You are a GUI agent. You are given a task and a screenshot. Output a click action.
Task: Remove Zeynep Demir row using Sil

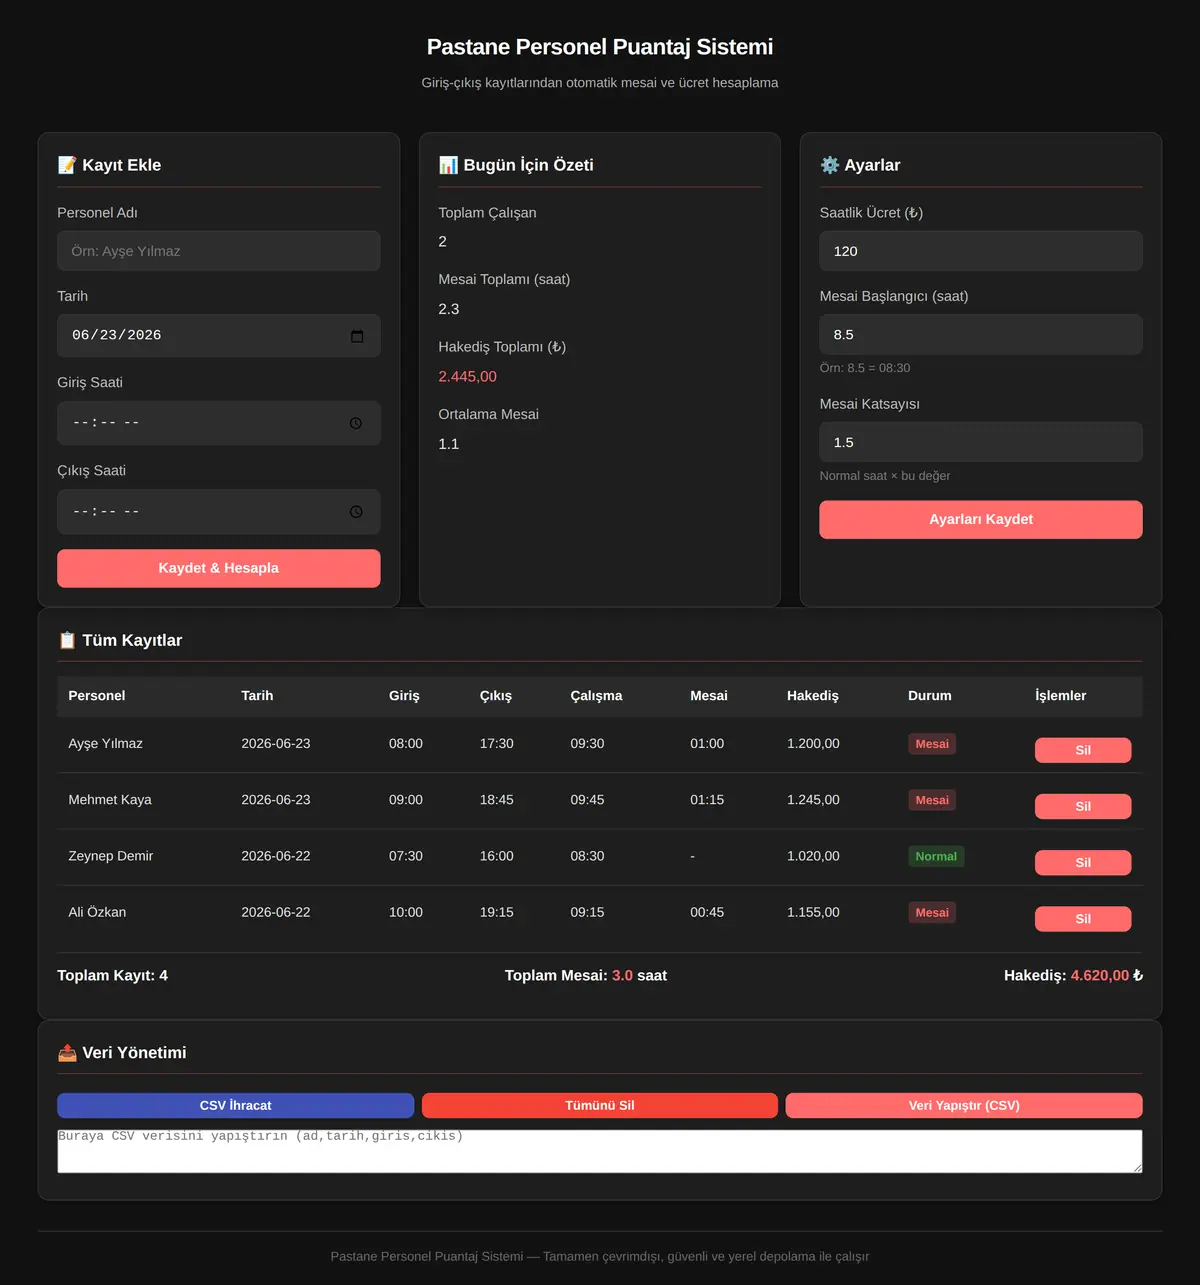coord(1083,862)
